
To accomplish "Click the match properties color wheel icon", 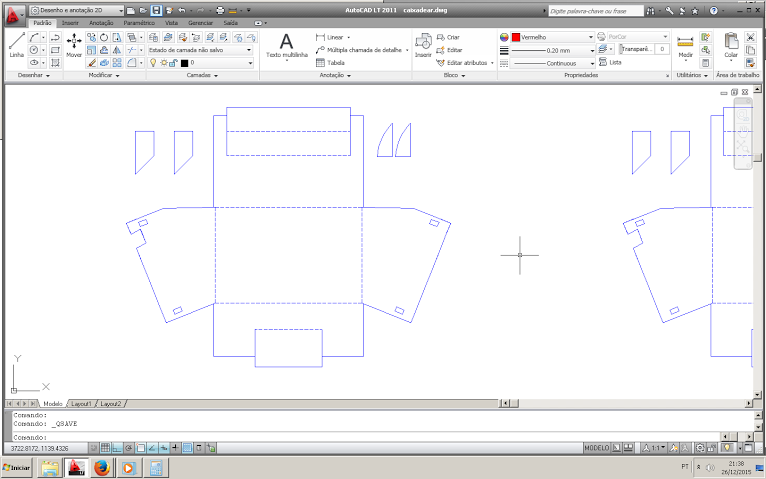I will click(x=504, y=37).
